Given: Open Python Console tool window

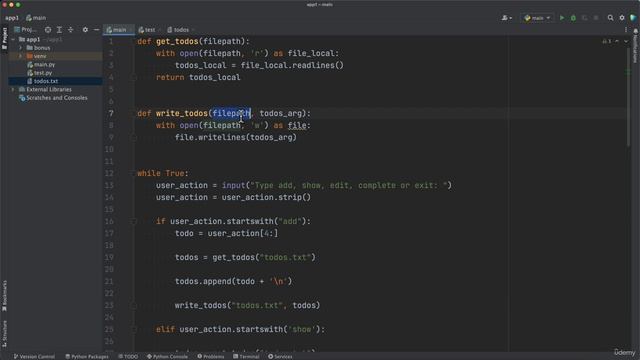Looking at the screenshot, I should point(167,357).
